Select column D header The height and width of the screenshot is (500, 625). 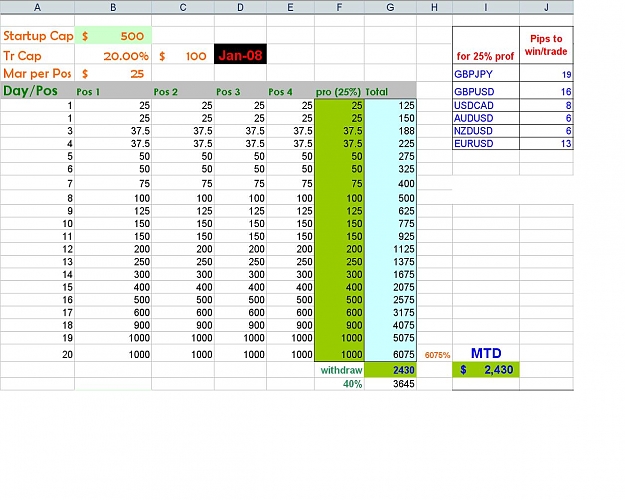[x=240, y=7]
